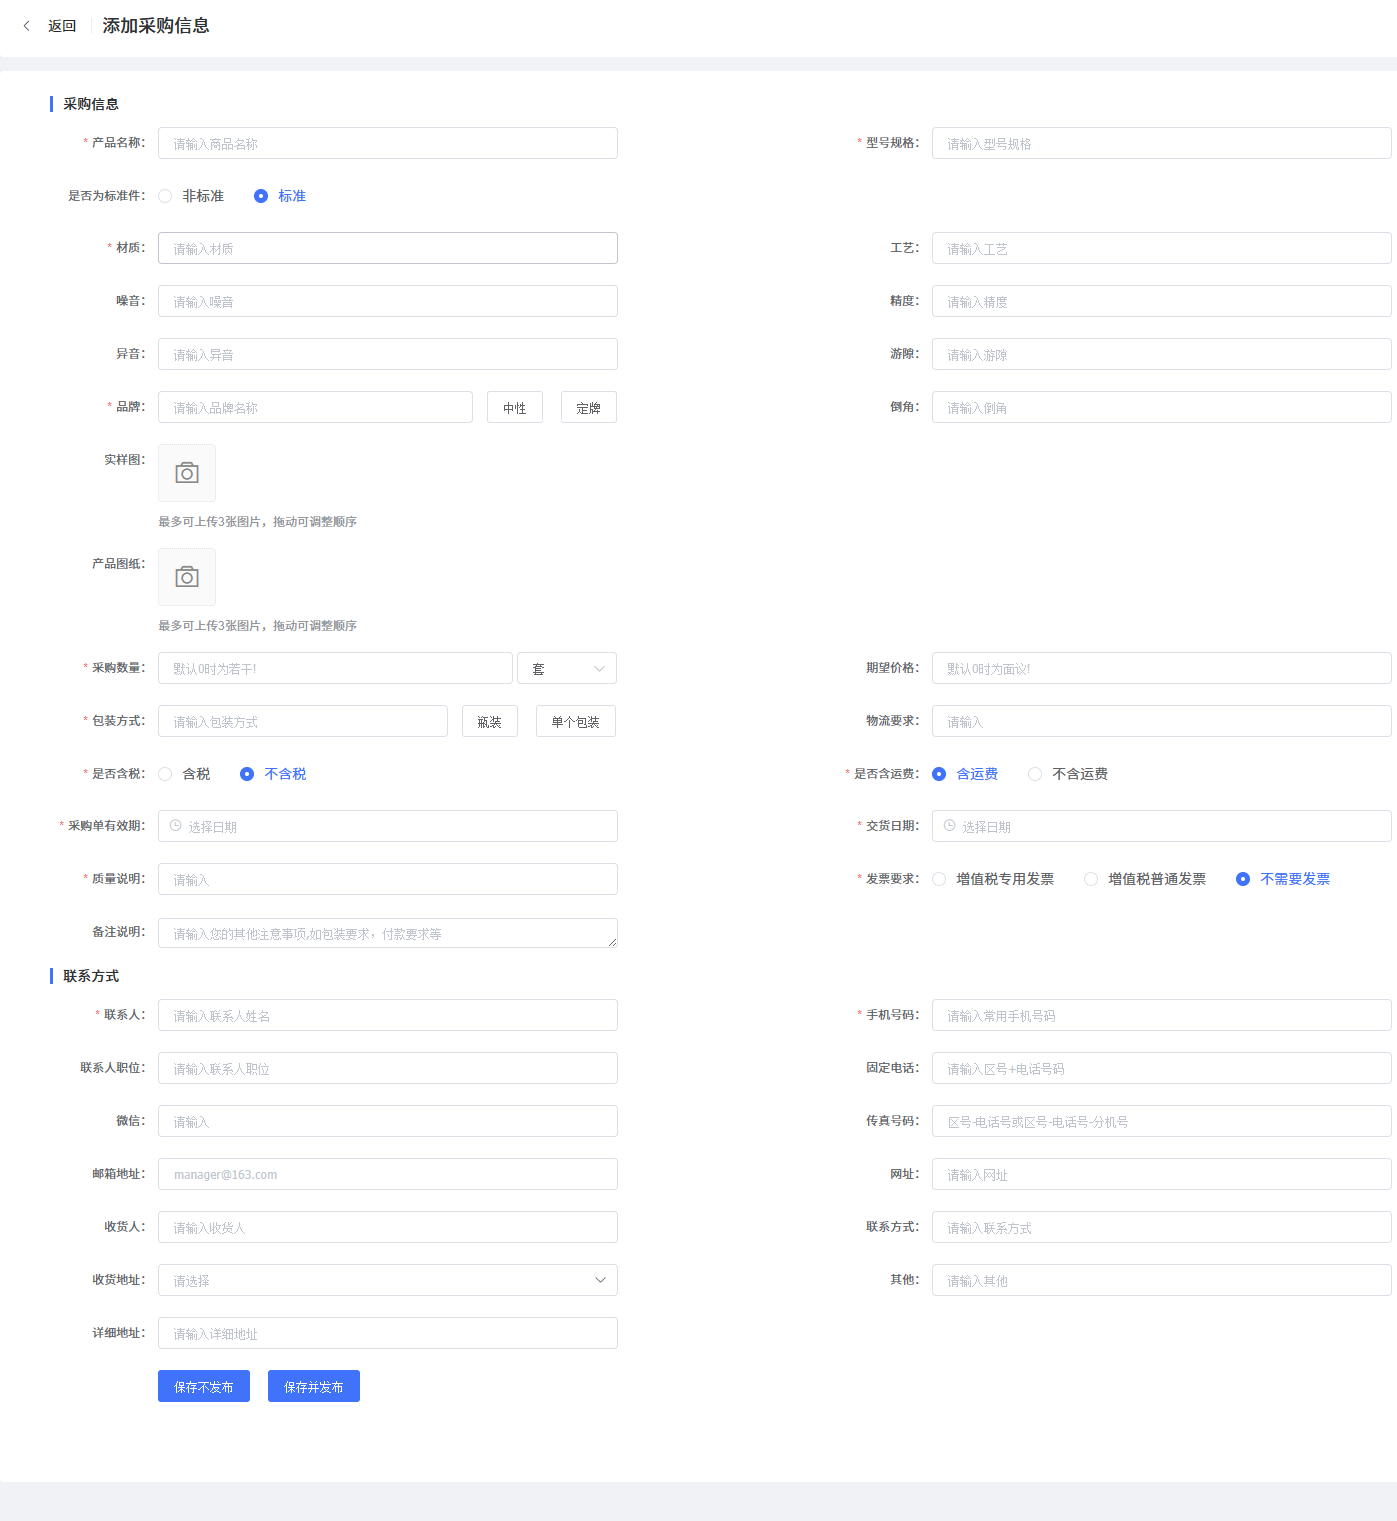Open the 套 unit dropdown for 采购数量
Screen dimensions: 1397x1521
(567, 668)
